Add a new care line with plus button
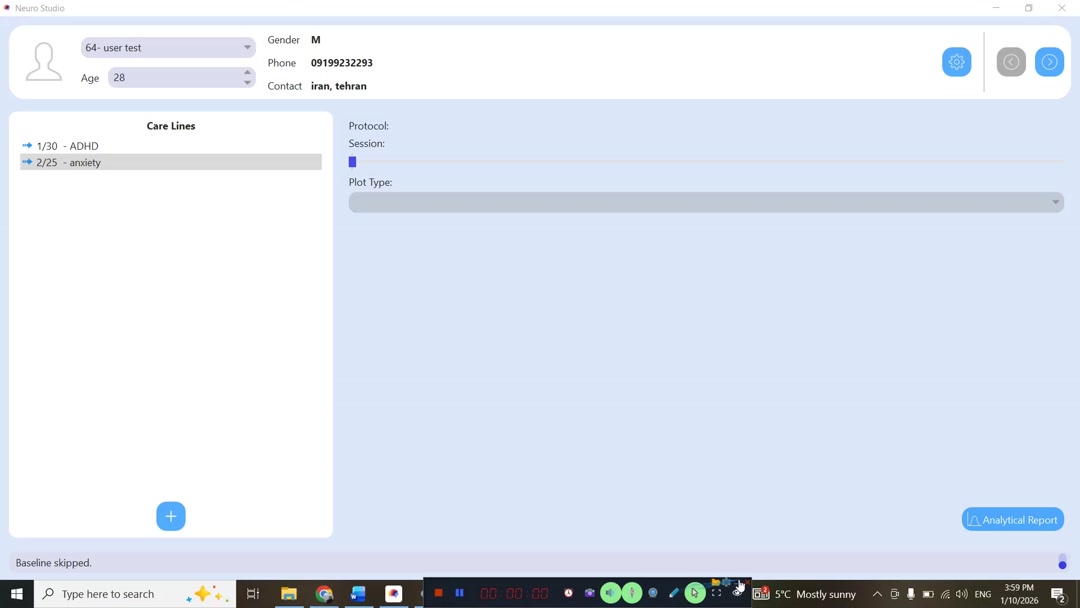The image size is (1080, 608). click(x=171, y=516)
